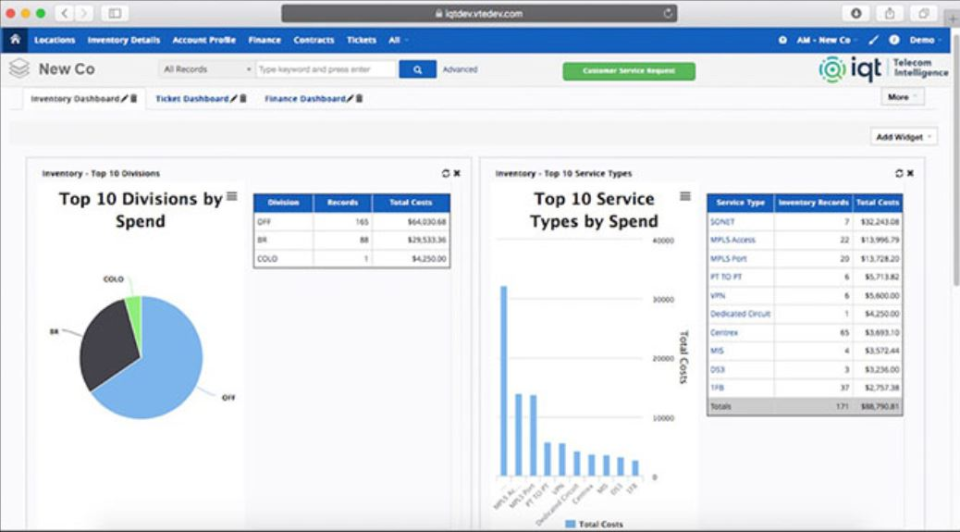Toggle the Safari sidebar button
The height and width of the screenshot is (532, 960).
pos(115,13)
